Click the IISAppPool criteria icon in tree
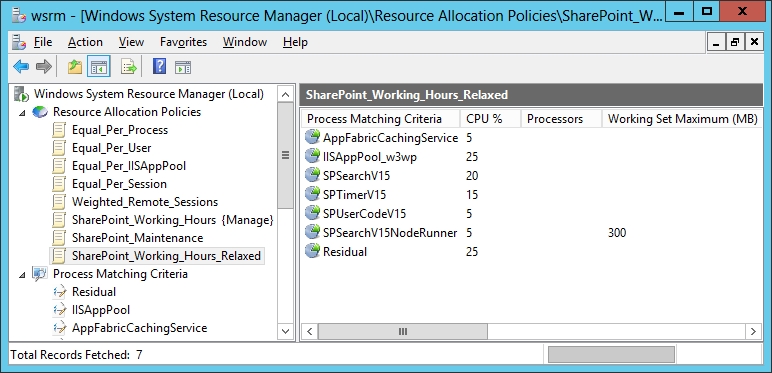The width and height of the screenshot is (772, 373). pyautogui.click(x=59, y=310)
